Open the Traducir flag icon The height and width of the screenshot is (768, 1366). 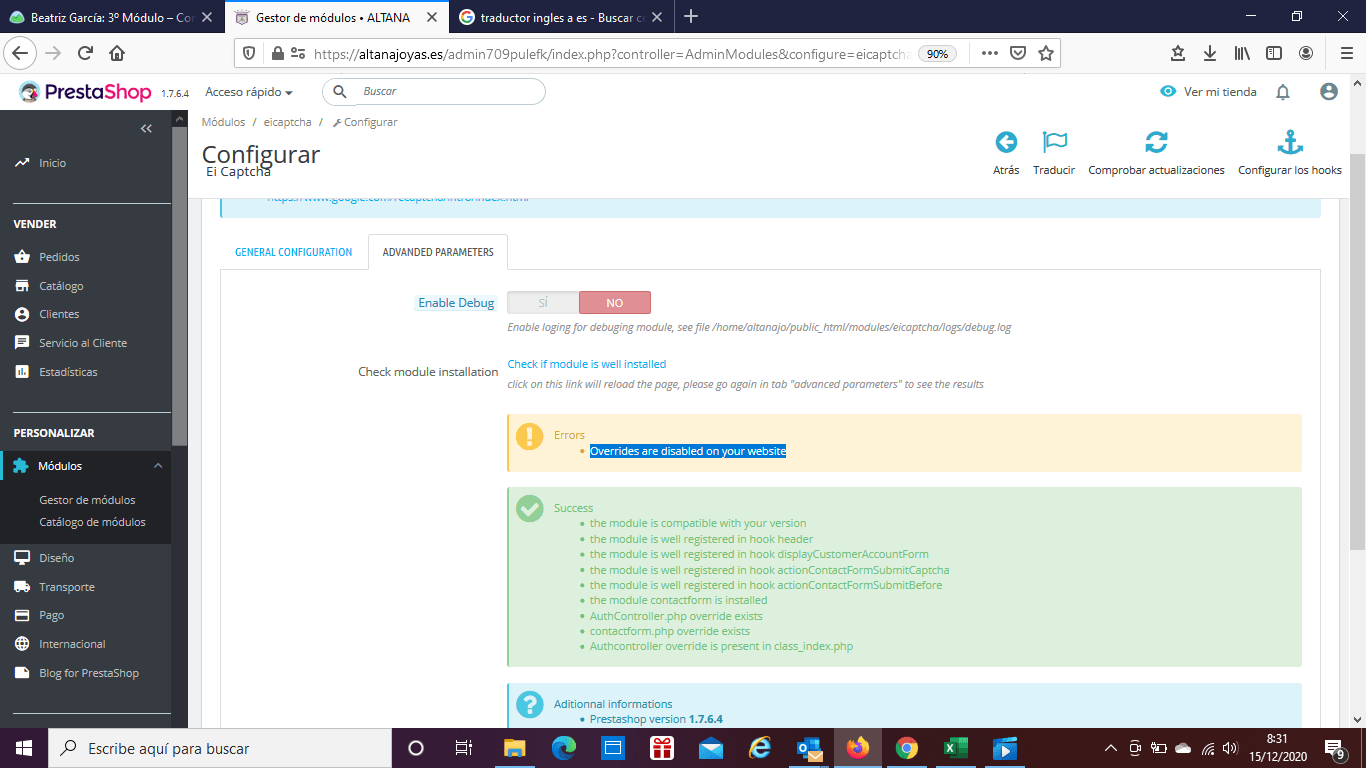1054,142
